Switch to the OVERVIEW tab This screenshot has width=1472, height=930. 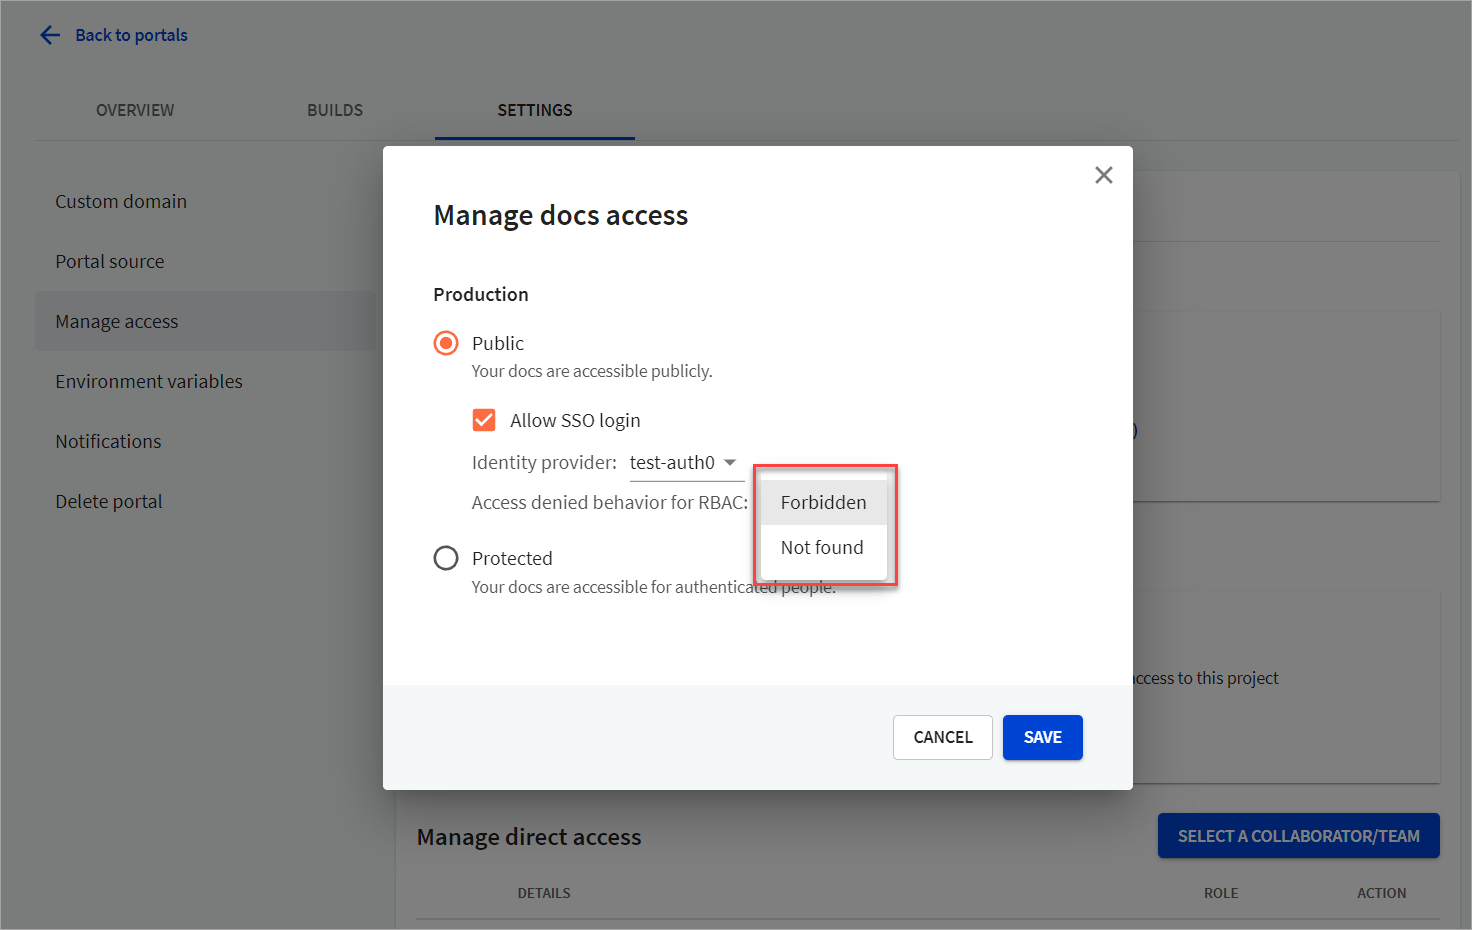tap(135, 110)
